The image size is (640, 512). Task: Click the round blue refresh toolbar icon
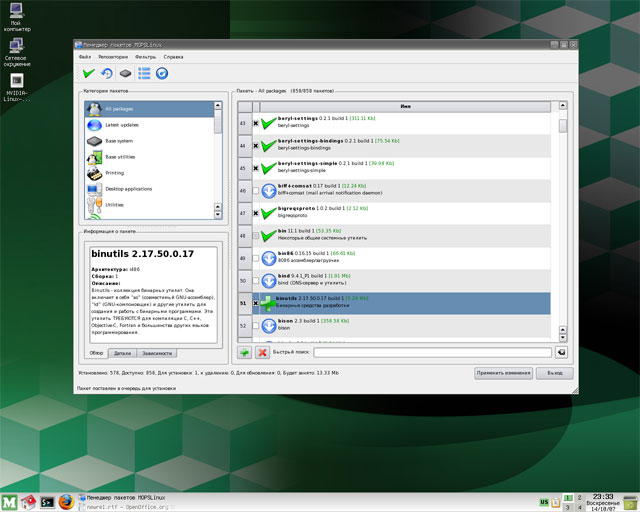pyautogui.click(x=162, y=73)
